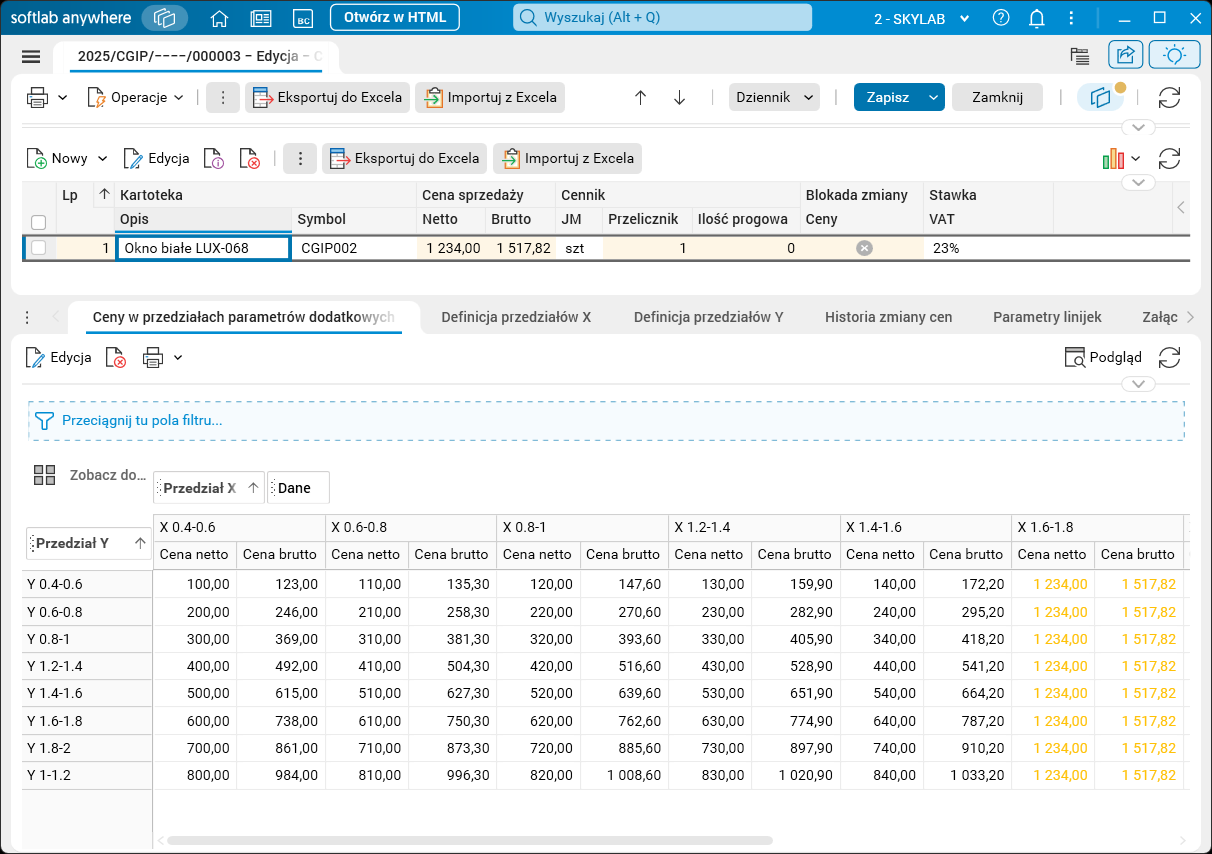Click the Otwórz w HTML button
1212x854 pixels.
(394, 18)
